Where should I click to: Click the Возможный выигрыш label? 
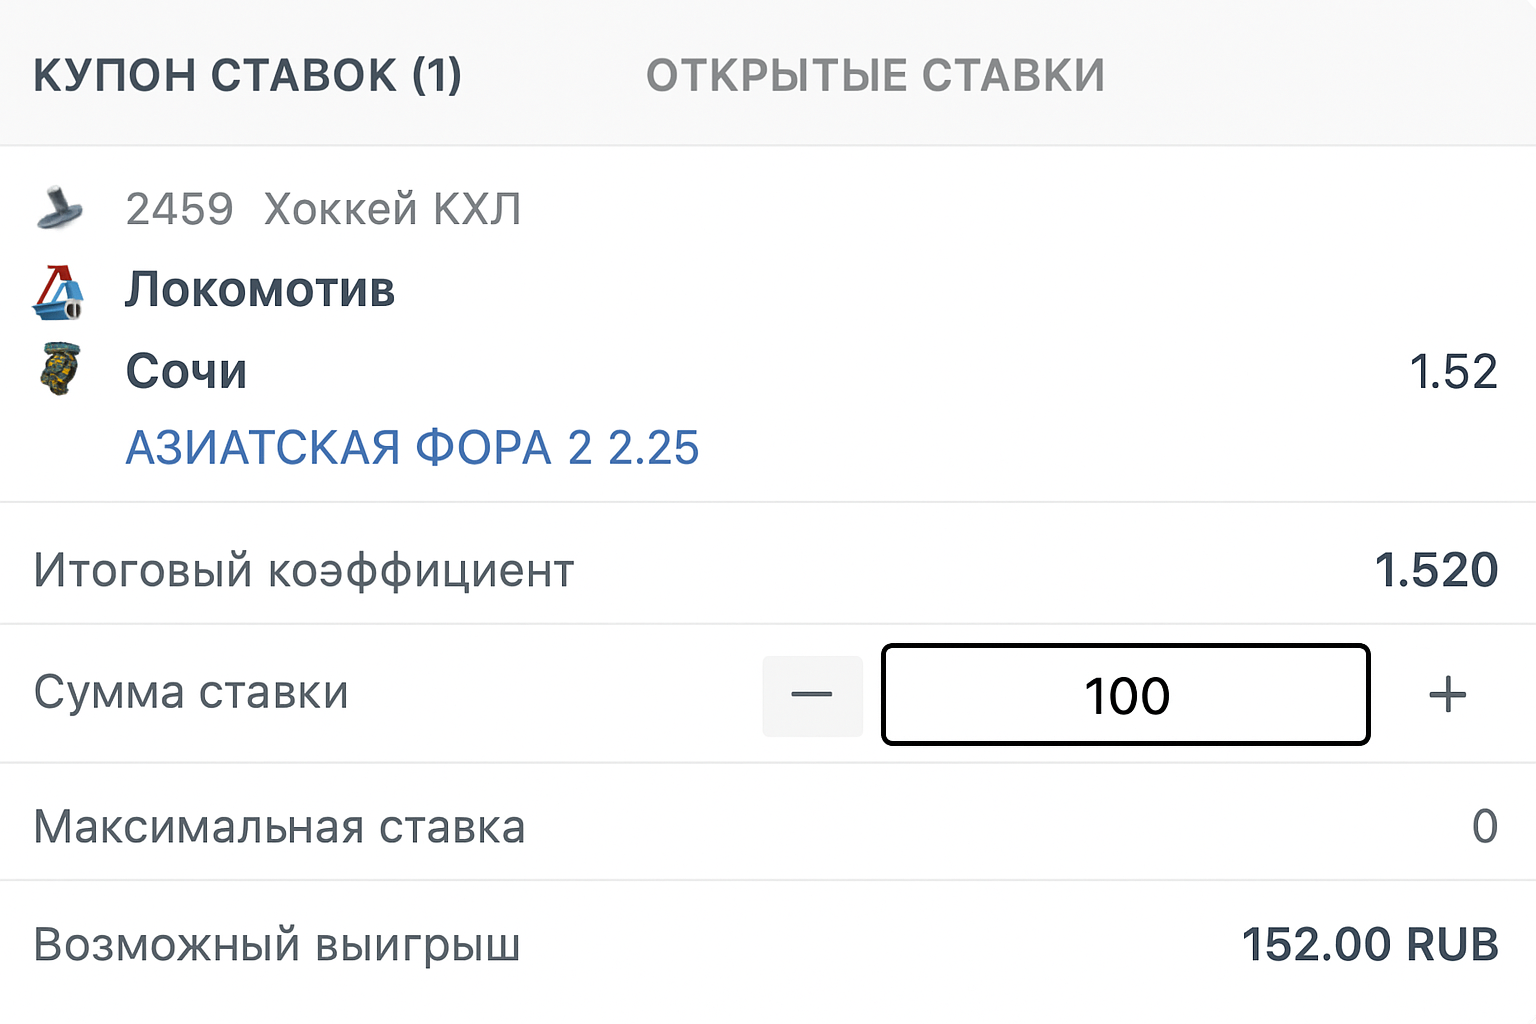[277, 945]
